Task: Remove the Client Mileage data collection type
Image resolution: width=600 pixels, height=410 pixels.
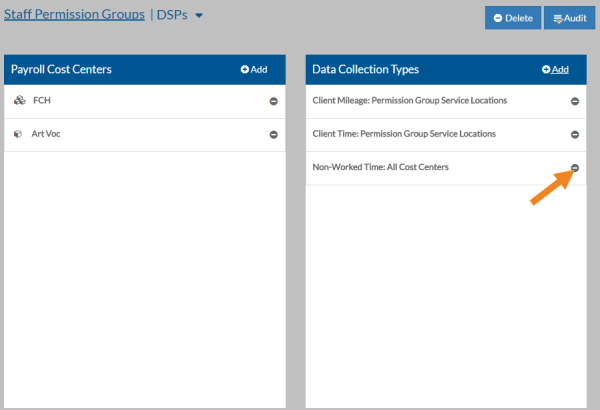Action: tap(574, 102)
